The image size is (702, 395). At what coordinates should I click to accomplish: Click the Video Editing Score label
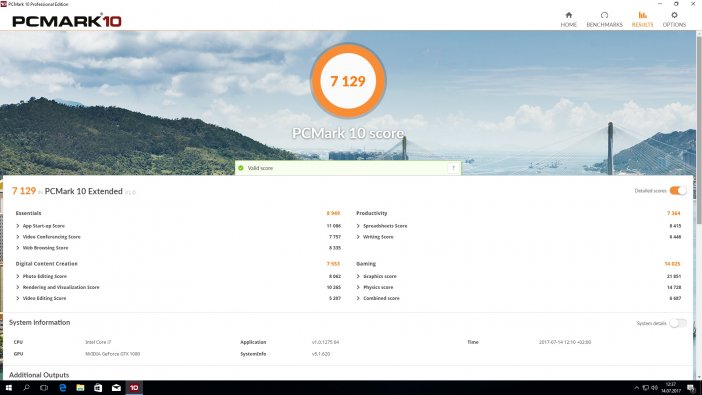[x=44, y=298]
